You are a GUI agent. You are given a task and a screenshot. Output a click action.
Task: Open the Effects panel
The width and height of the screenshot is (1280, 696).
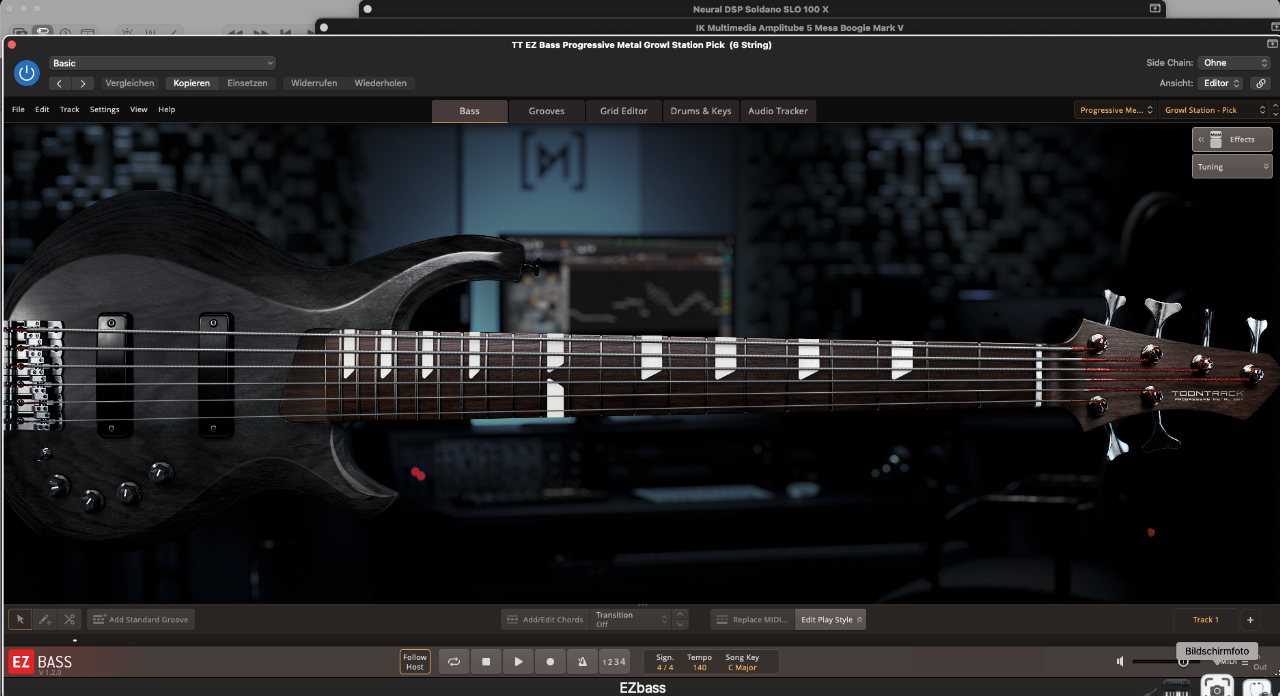pos(1232,139)
